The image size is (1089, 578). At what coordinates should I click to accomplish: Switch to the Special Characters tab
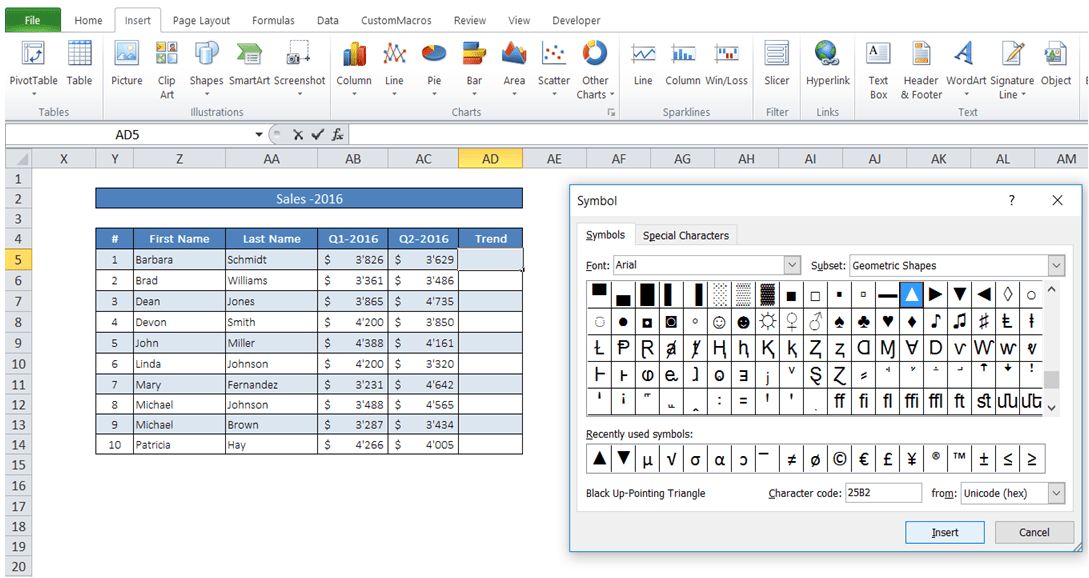tap(686, 235)
